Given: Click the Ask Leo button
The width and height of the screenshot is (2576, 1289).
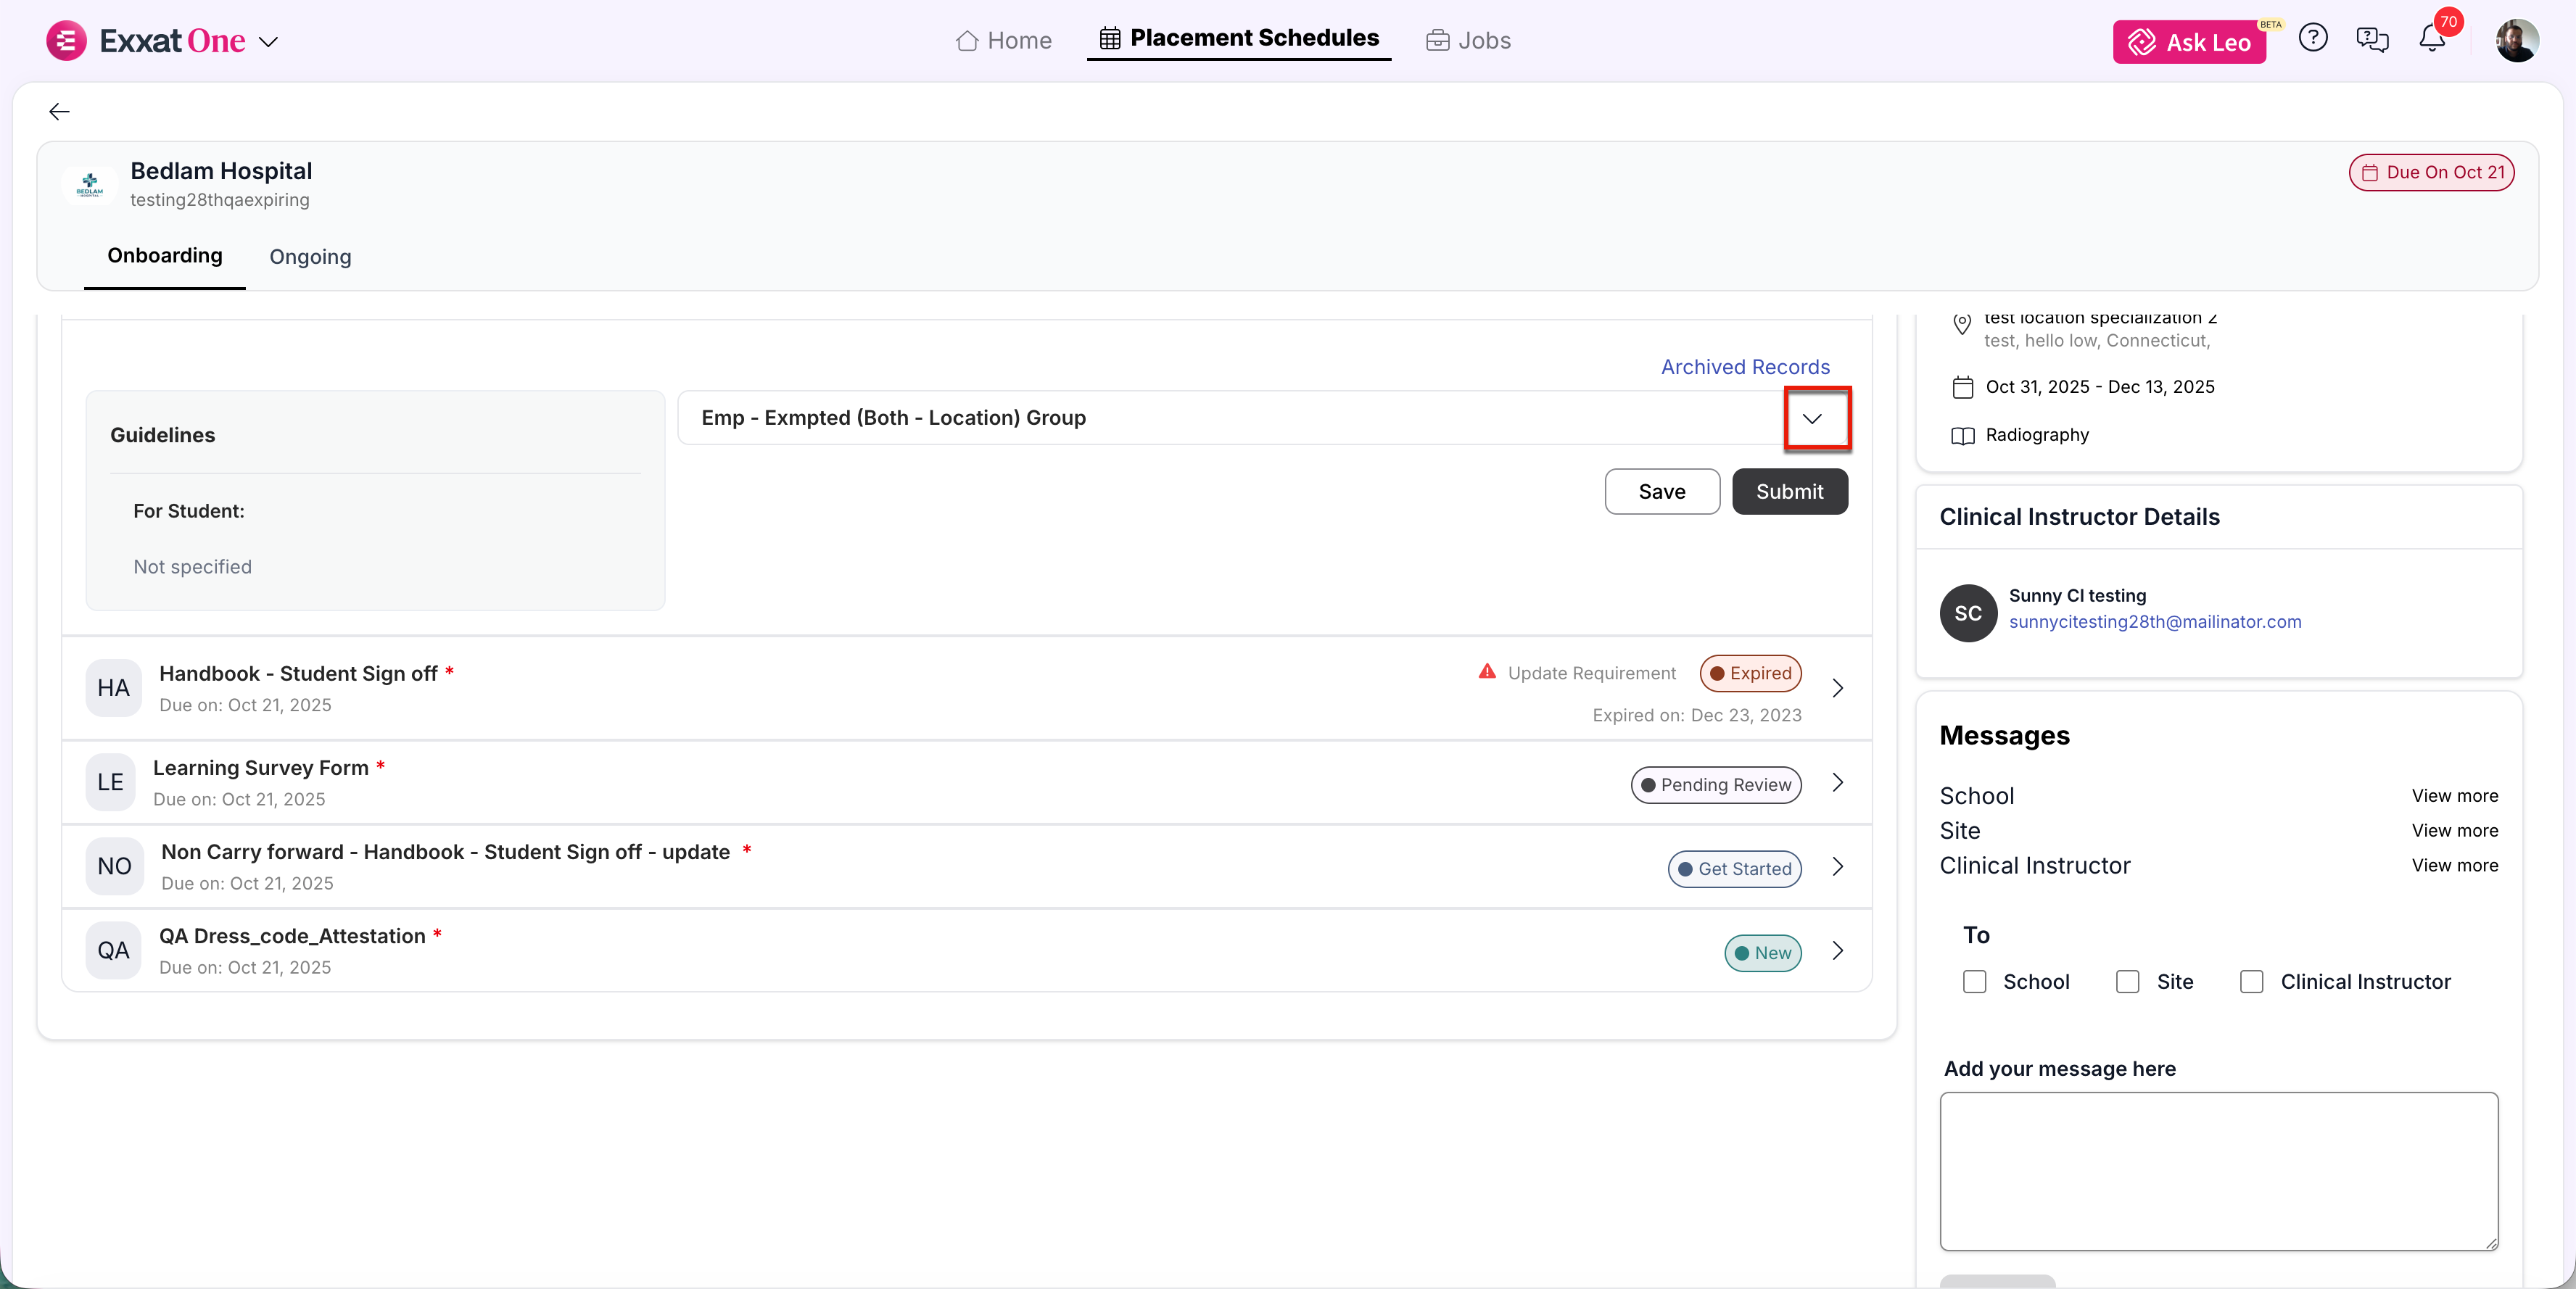Looking at the screenshot, I should (x=2188, y=42).
